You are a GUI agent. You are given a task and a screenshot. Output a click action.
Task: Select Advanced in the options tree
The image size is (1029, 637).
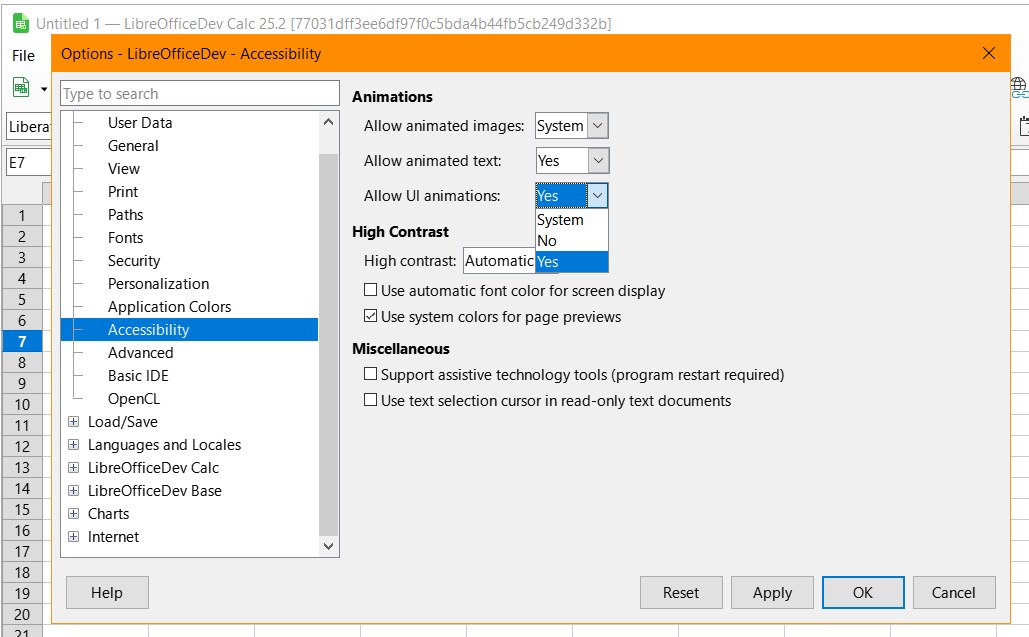(x=140, y=352)
